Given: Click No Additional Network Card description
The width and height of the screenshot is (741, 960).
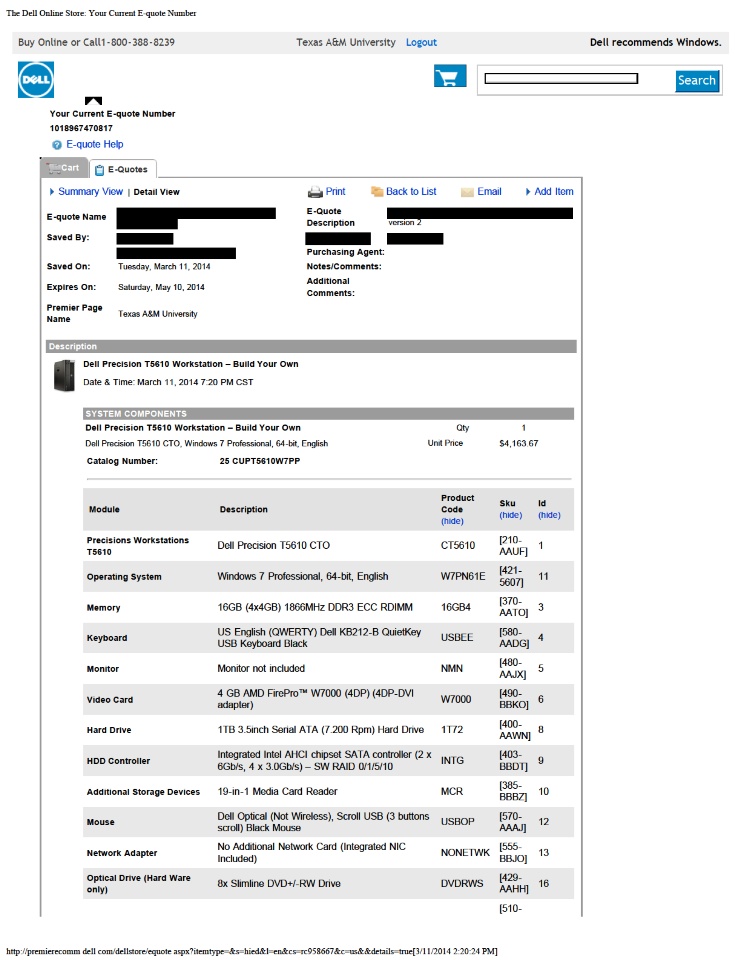Looking at the screenshot, I should click(x=312, y=853).
